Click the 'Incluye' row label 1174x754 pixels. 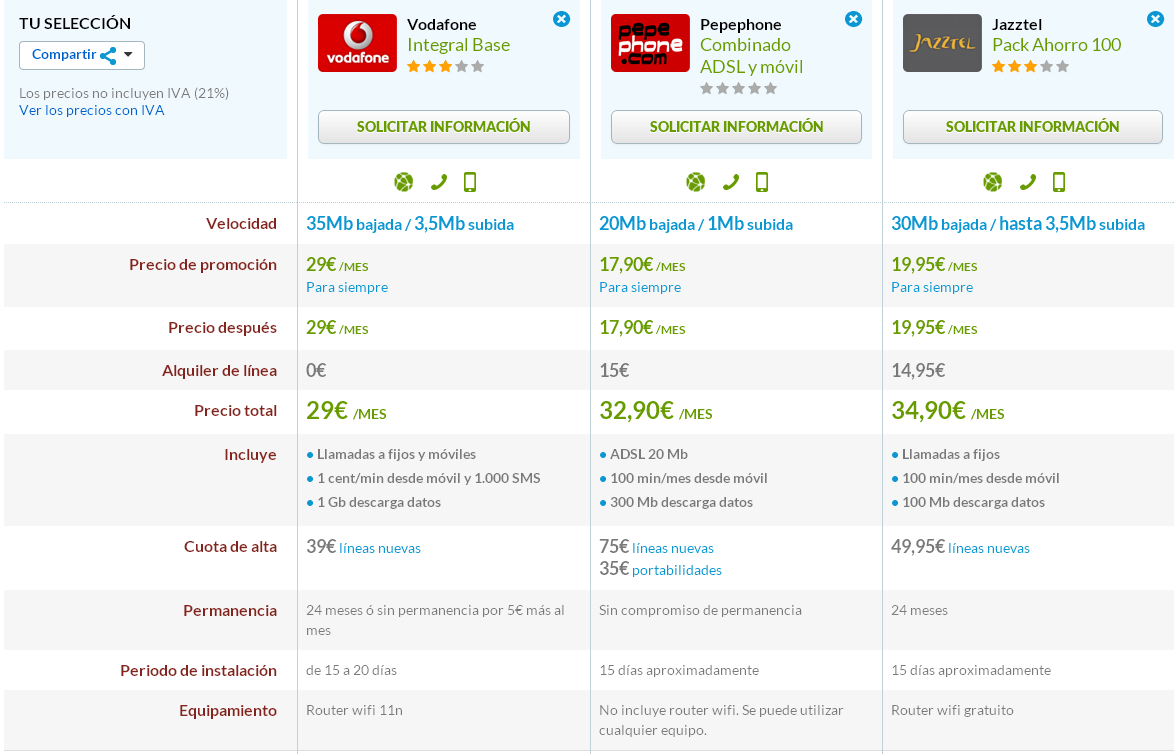click(250, 454)
